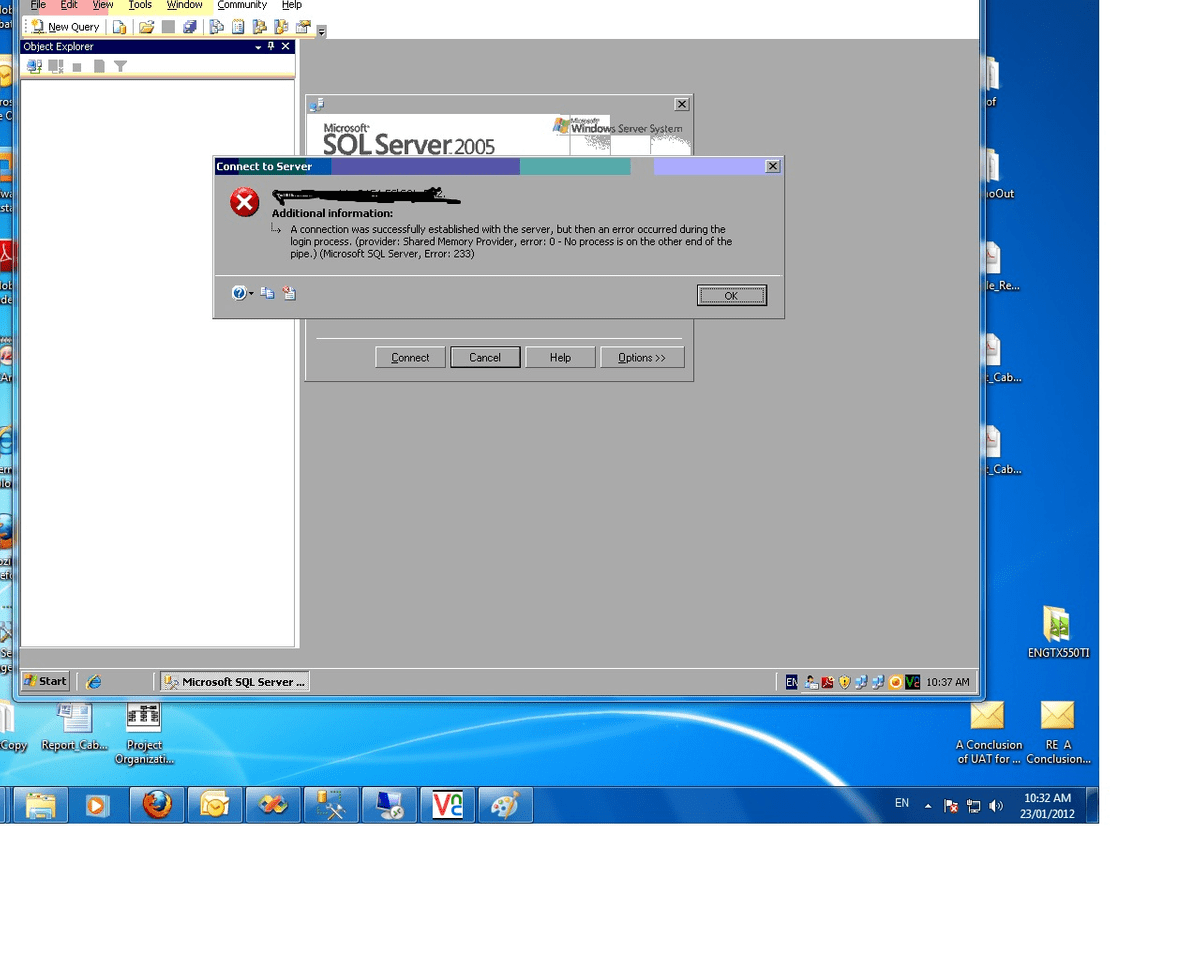Click Help in the SQL Server login window
The width and height of the screenshot is (1200, 960).
click(x=560, y=357)
